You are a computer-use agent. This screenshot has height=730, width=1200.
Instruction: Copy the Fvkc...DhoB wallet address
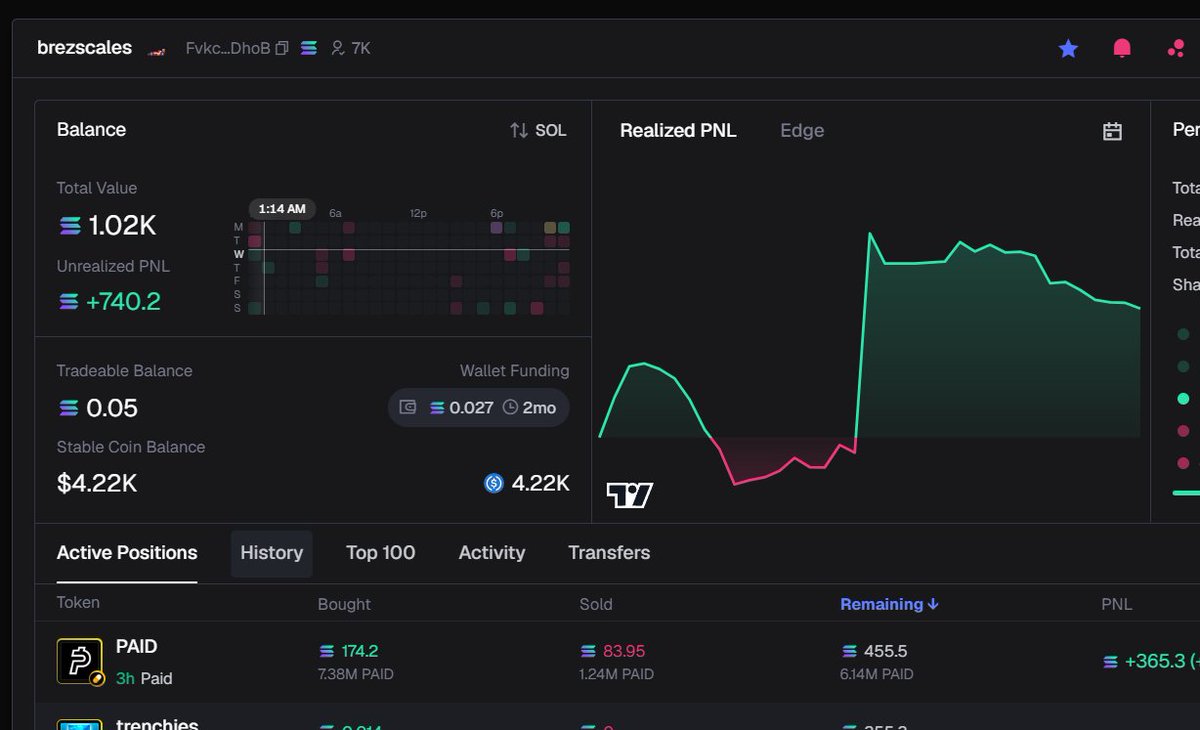coord(282,48)
